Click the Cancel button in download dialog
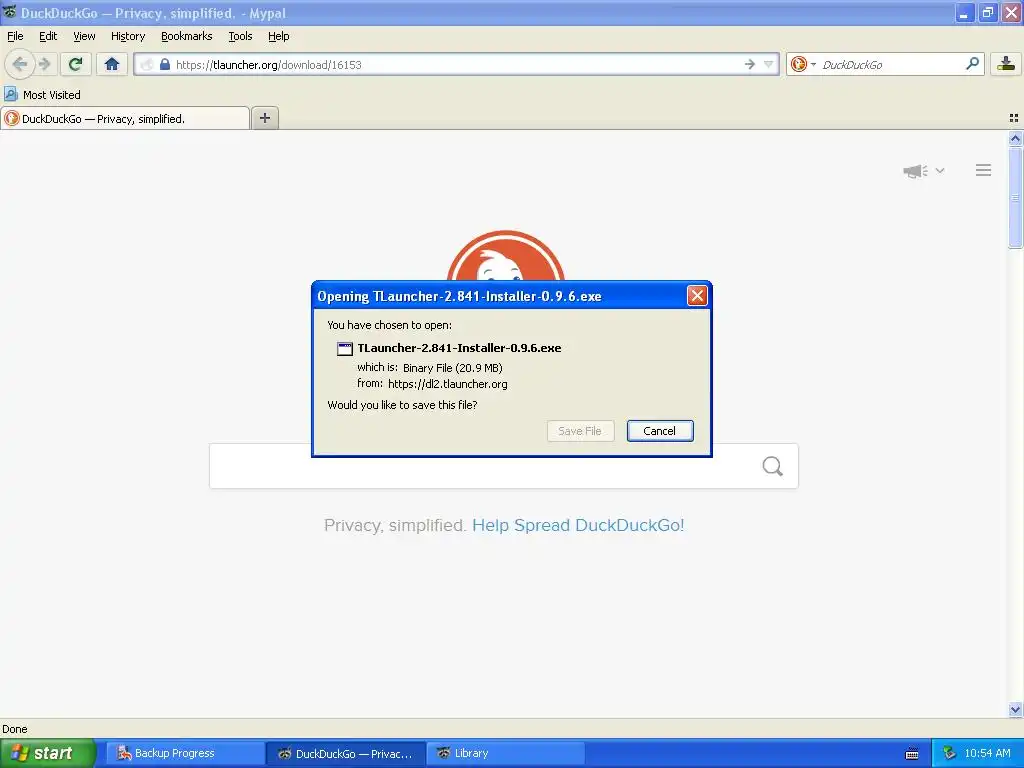This screenshot has width=1024, height=768. (660, 431)
